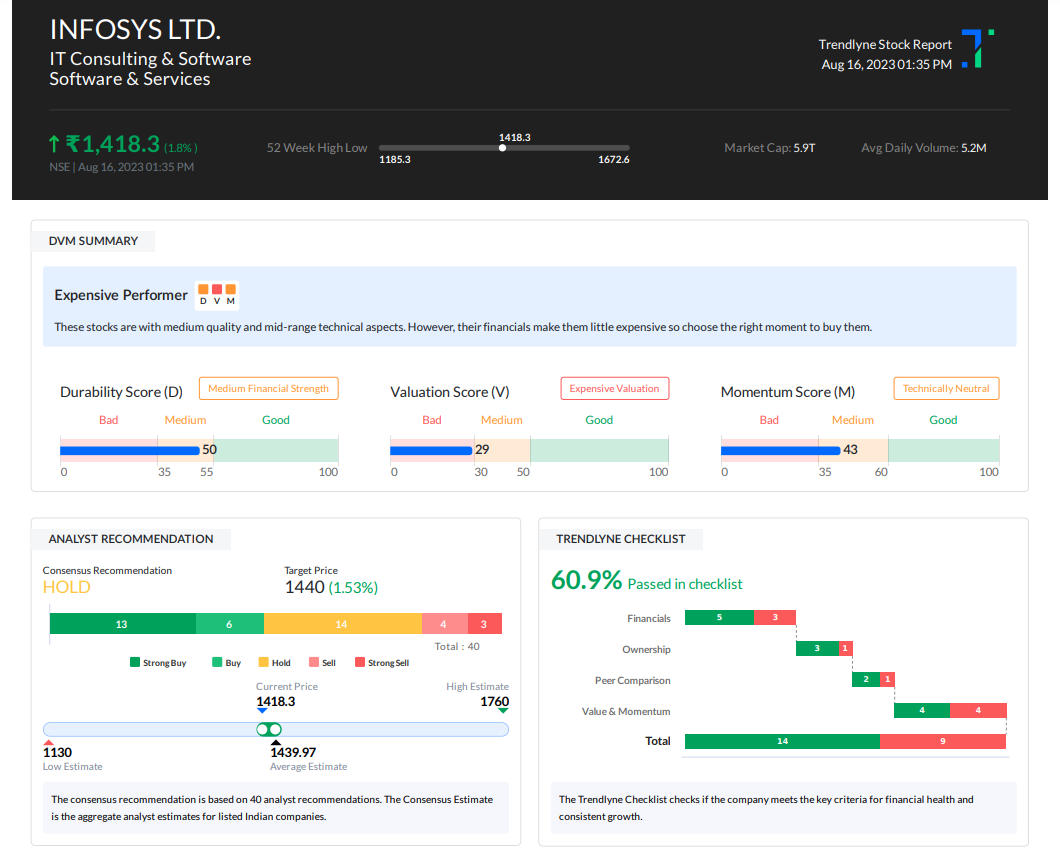Click the 6 Buy bar segment

[x=229, y=623]
